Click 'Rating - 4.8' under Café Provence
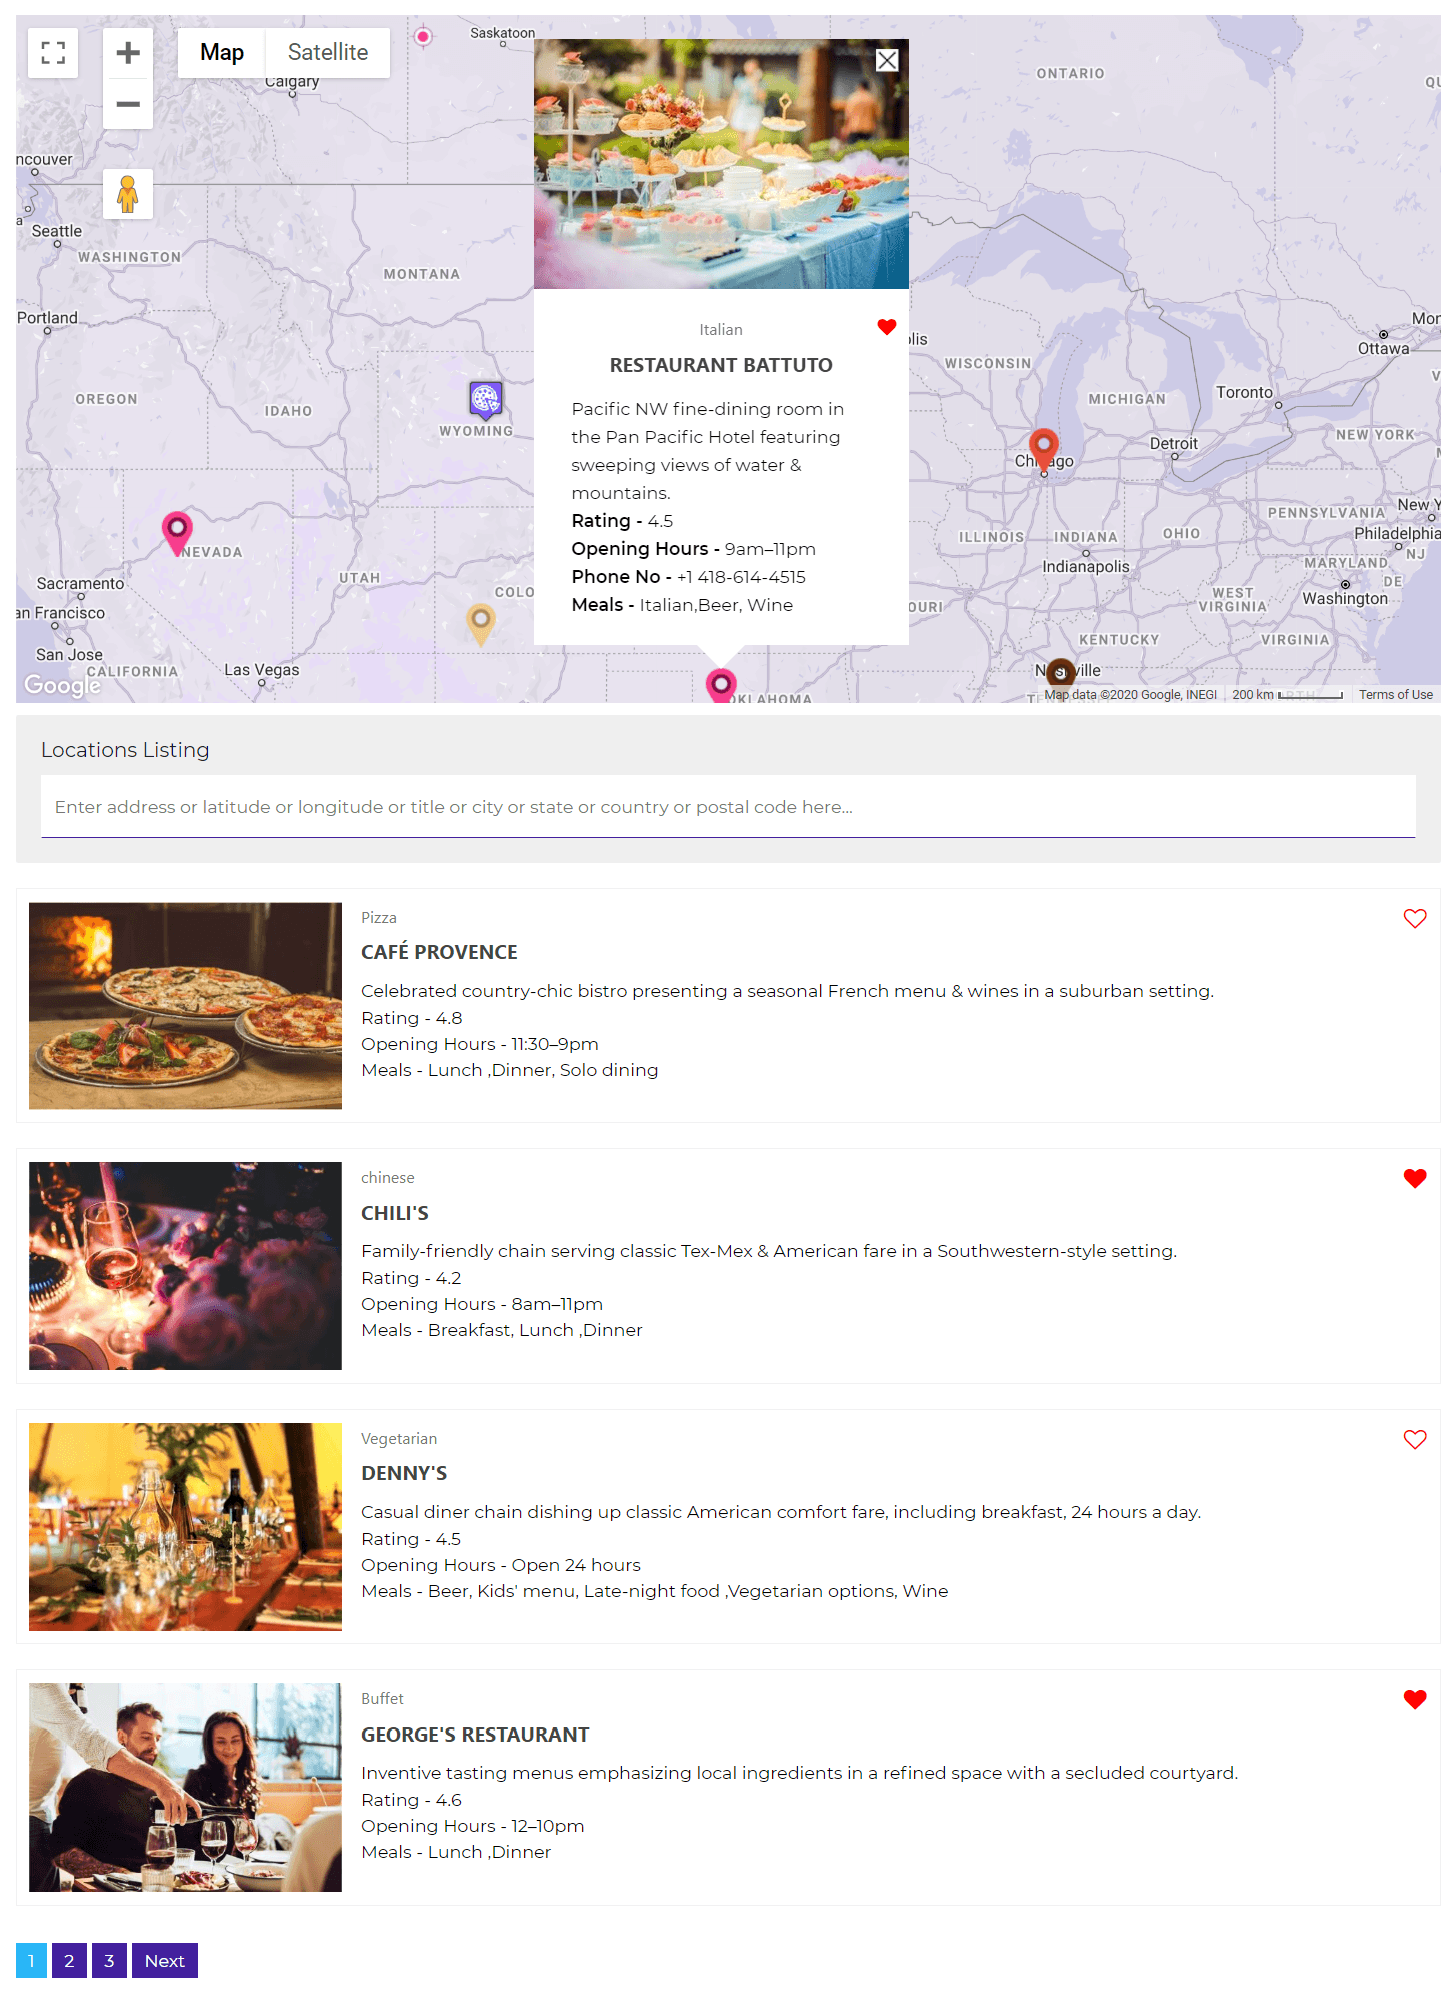This screenshot has height=1991, width=1456. click(411, 1018)
